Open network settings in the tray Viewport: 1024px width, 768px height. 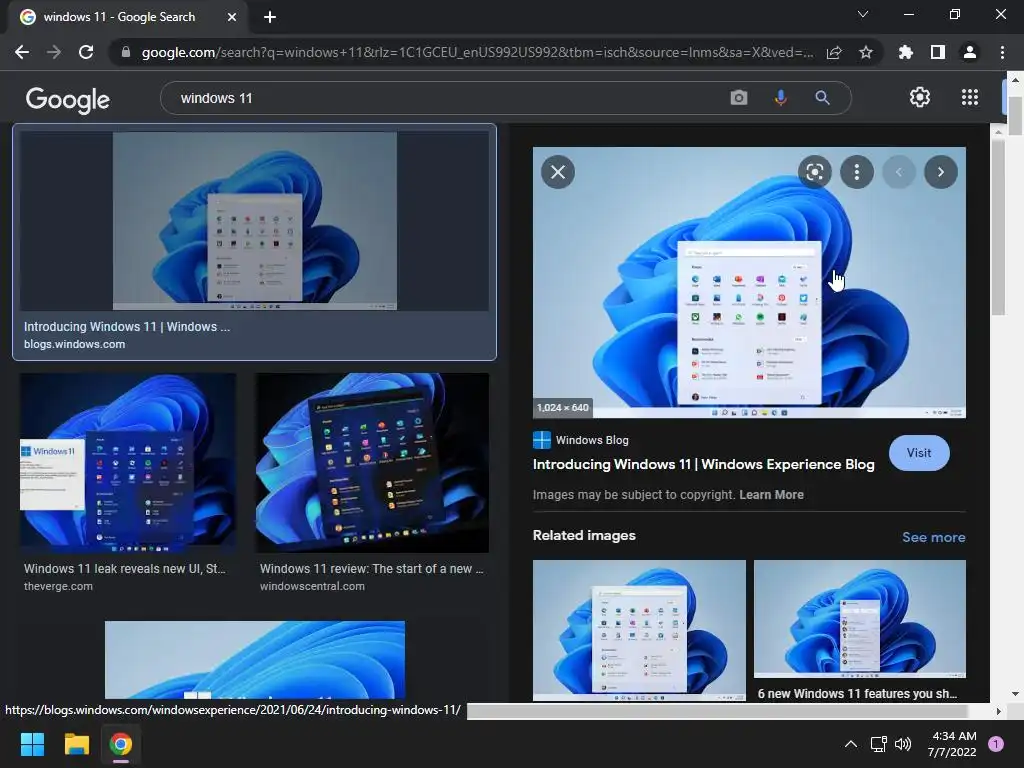coord(878,744)
